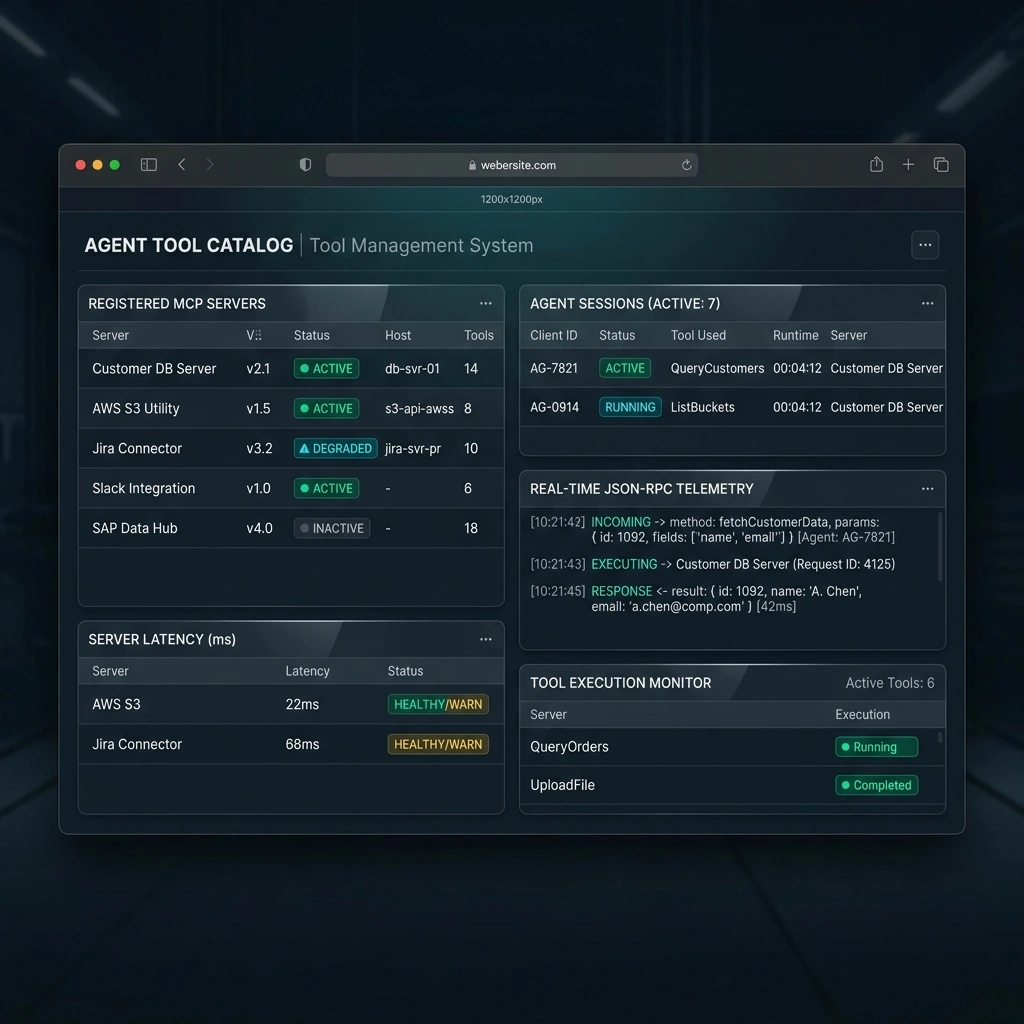1024x1024 pixels.
Task: Sort by Status column in MCP Servers table
Action: [312, 335]
